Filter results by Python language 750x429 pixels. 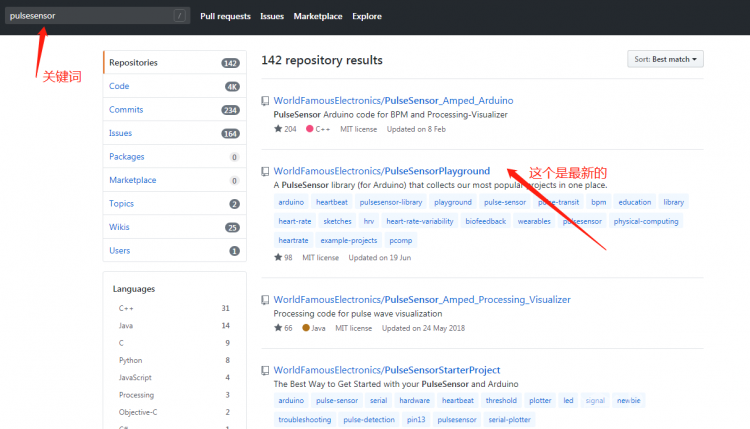pyautogui.click(x=175, y=360)
